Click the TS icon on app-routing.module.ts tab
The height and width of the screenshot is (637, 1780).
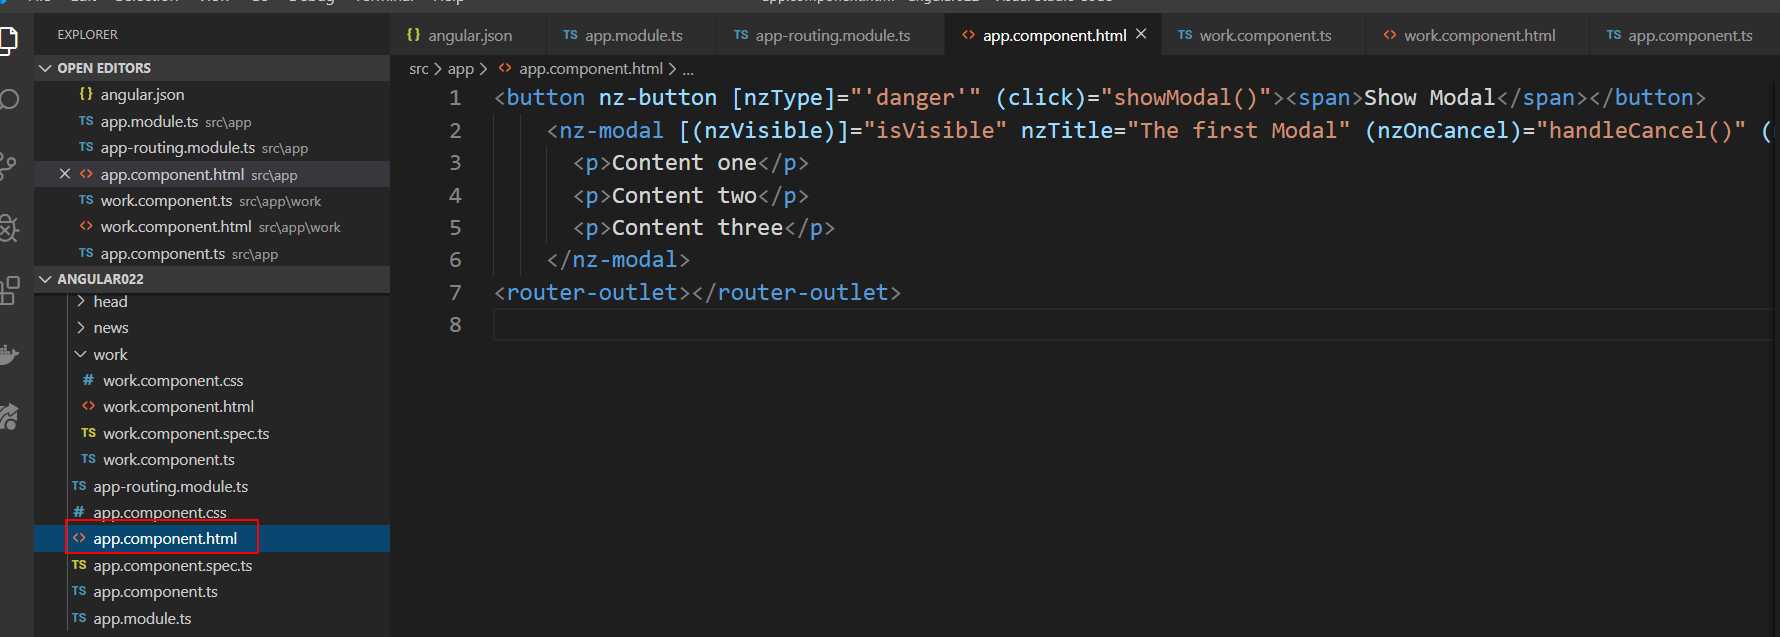pos(741,35)
